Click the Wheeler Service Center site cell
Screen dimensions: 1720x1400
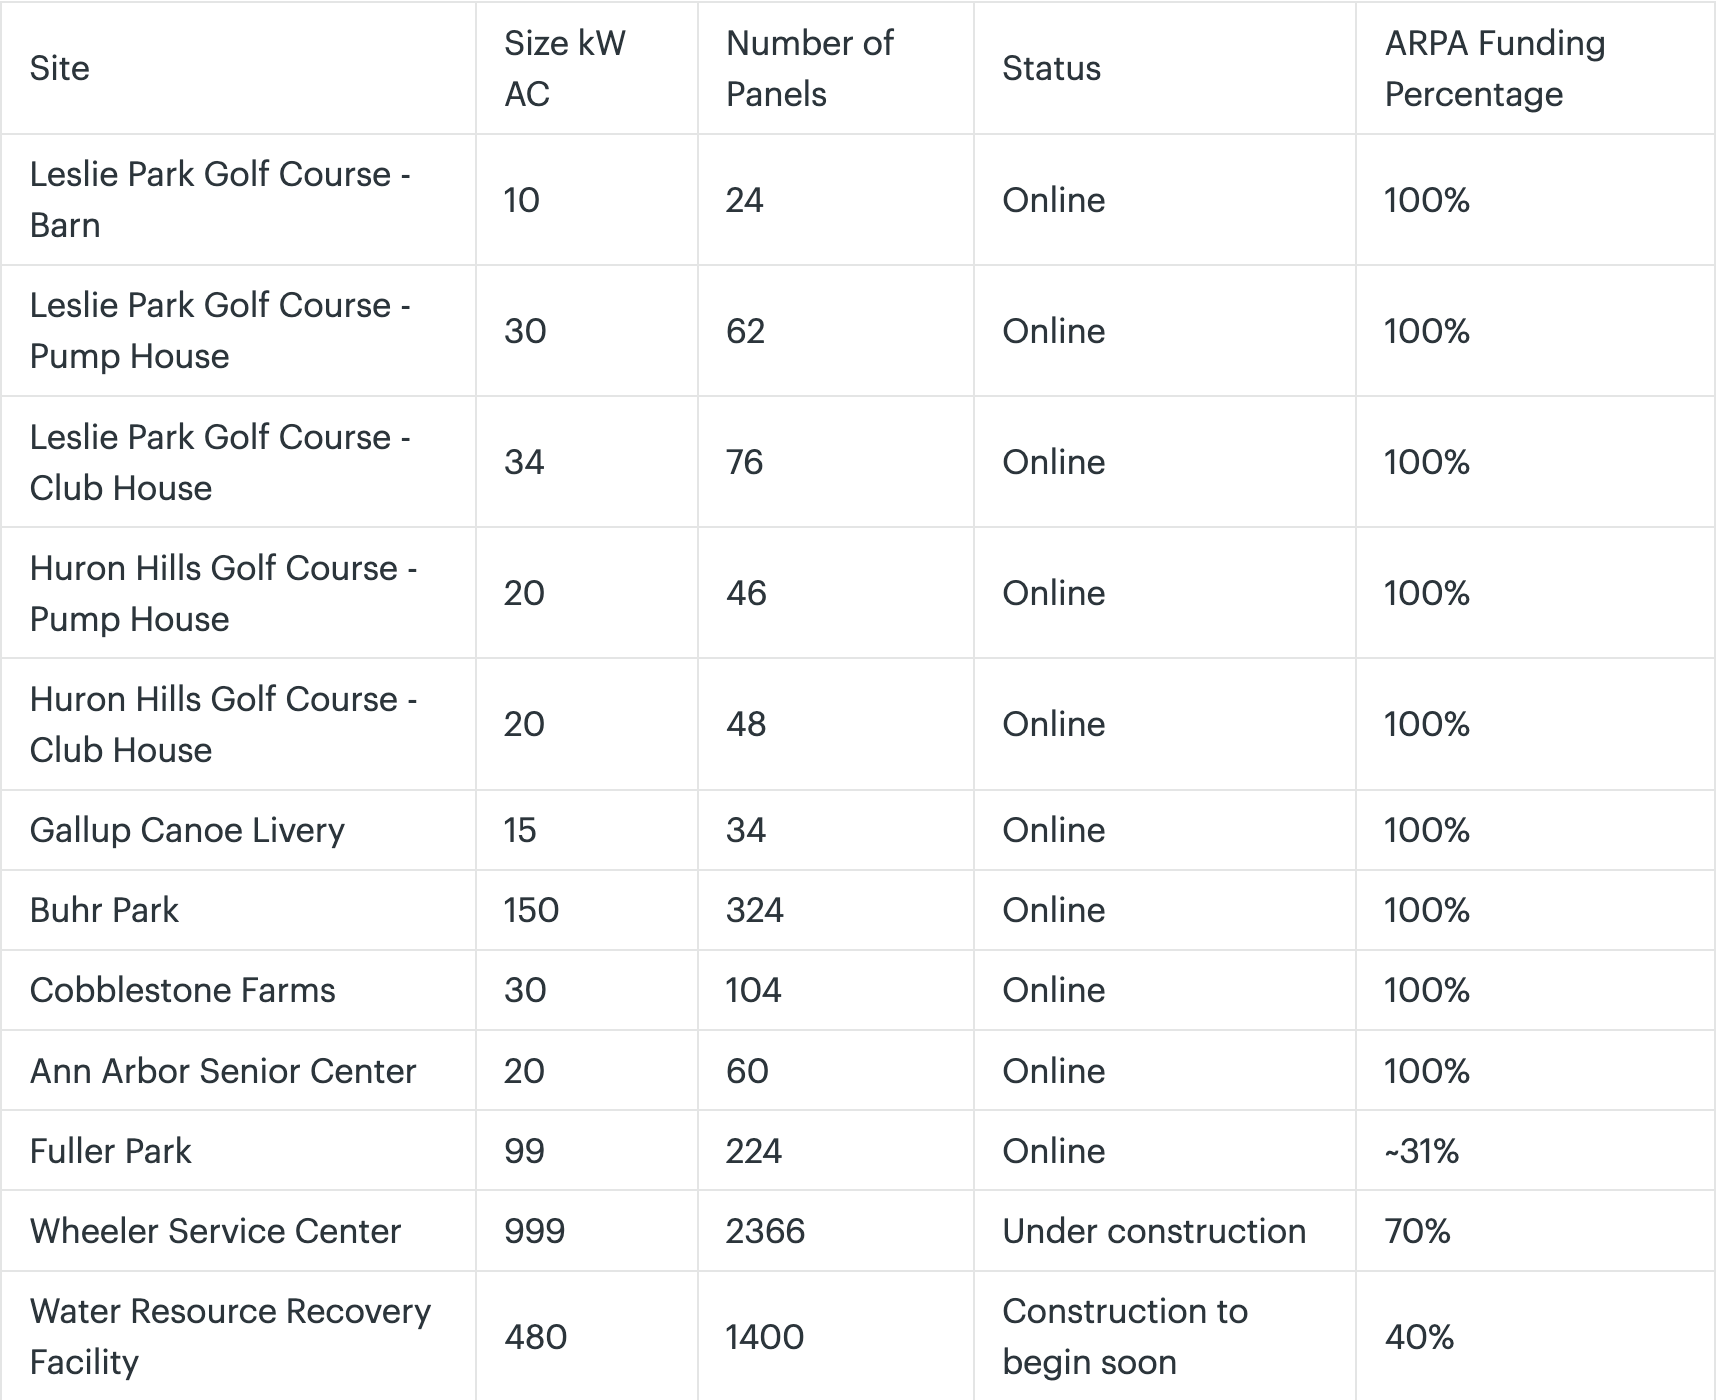[x=238, y=1231]
